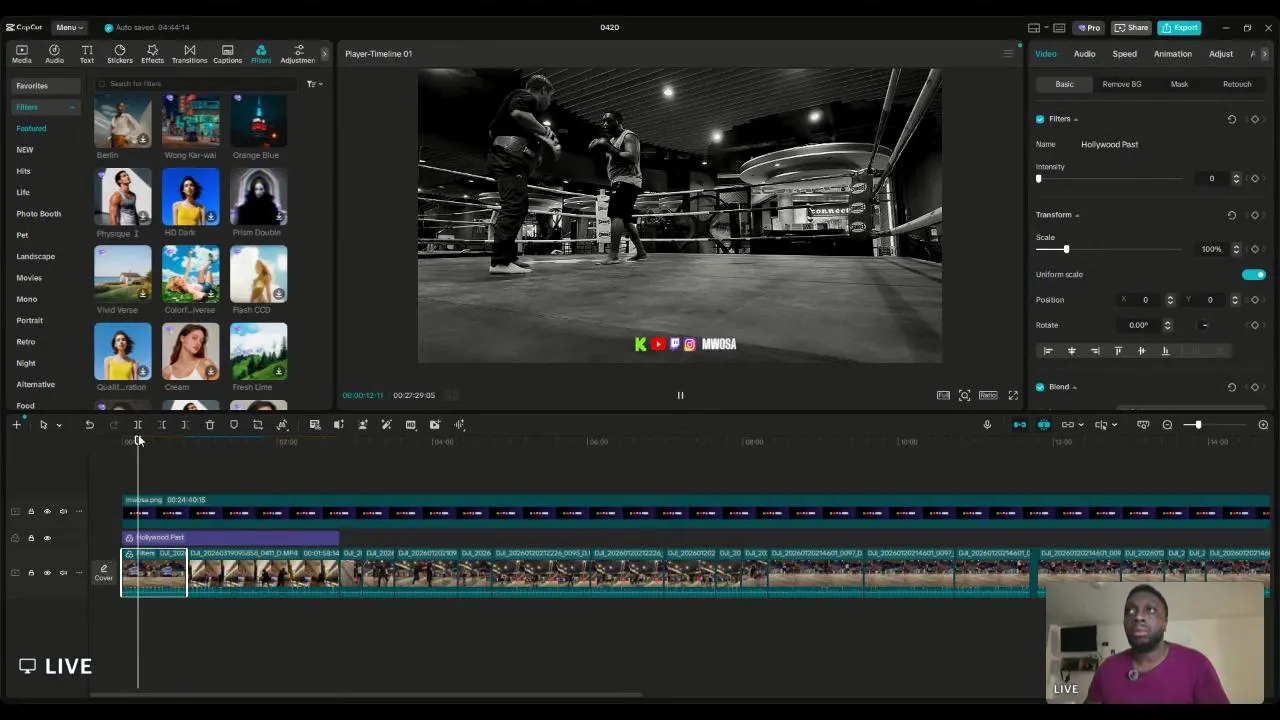
Task: Select the Mono filter category
Action: pyautogui.click(x=27, y=299)
